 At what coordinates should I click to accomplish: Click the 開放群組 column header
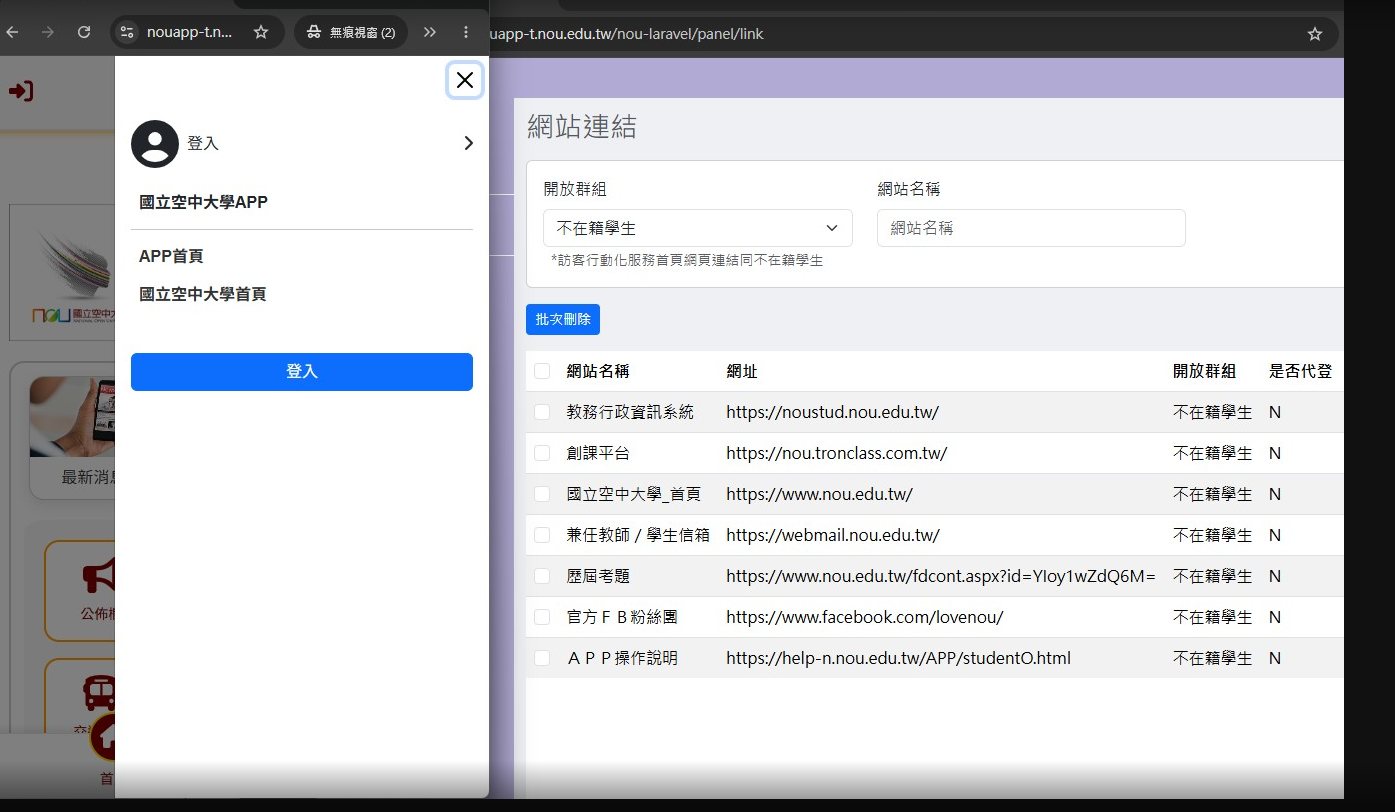coord(1205,371)
